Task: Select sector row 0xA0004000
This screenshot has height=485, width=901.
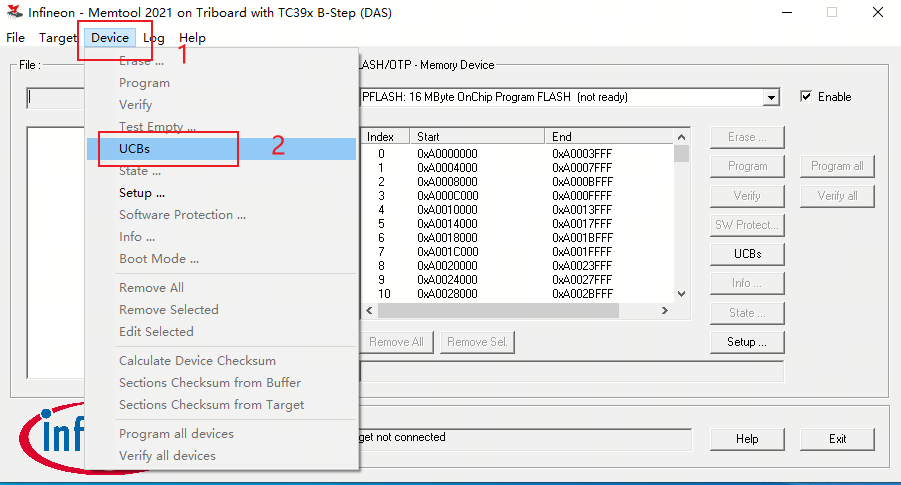Action: [x=517, y=168]
